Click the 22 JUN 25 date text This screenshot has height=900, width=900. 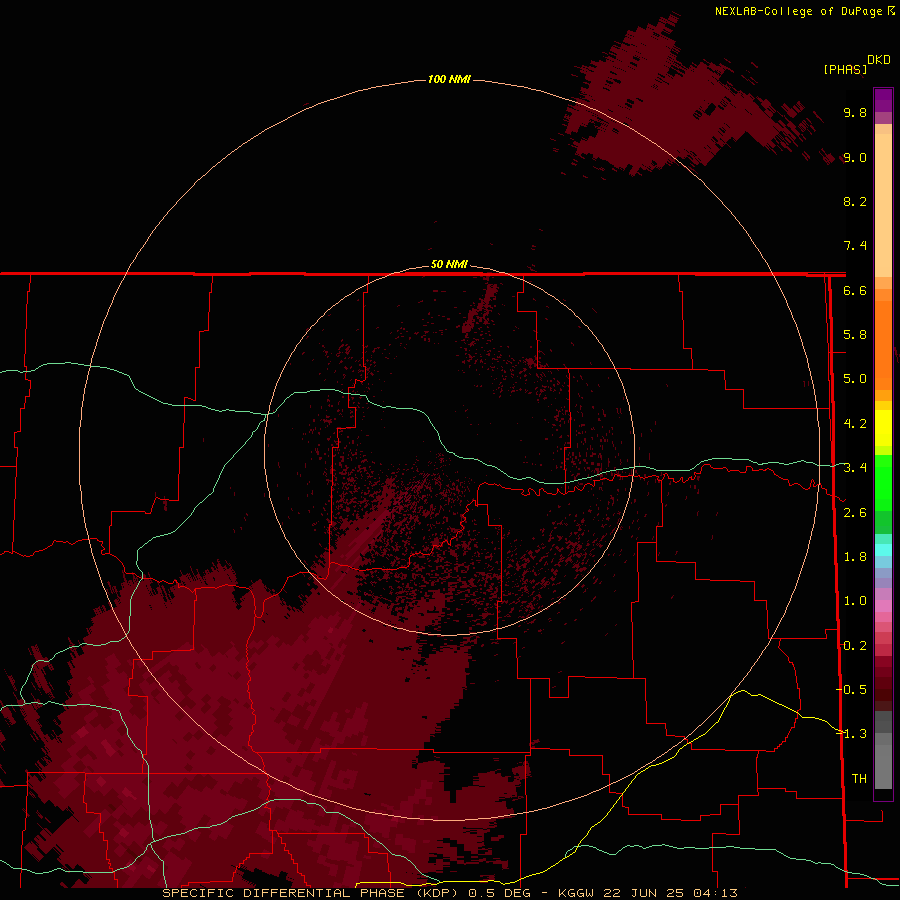(x=645, y=893)
